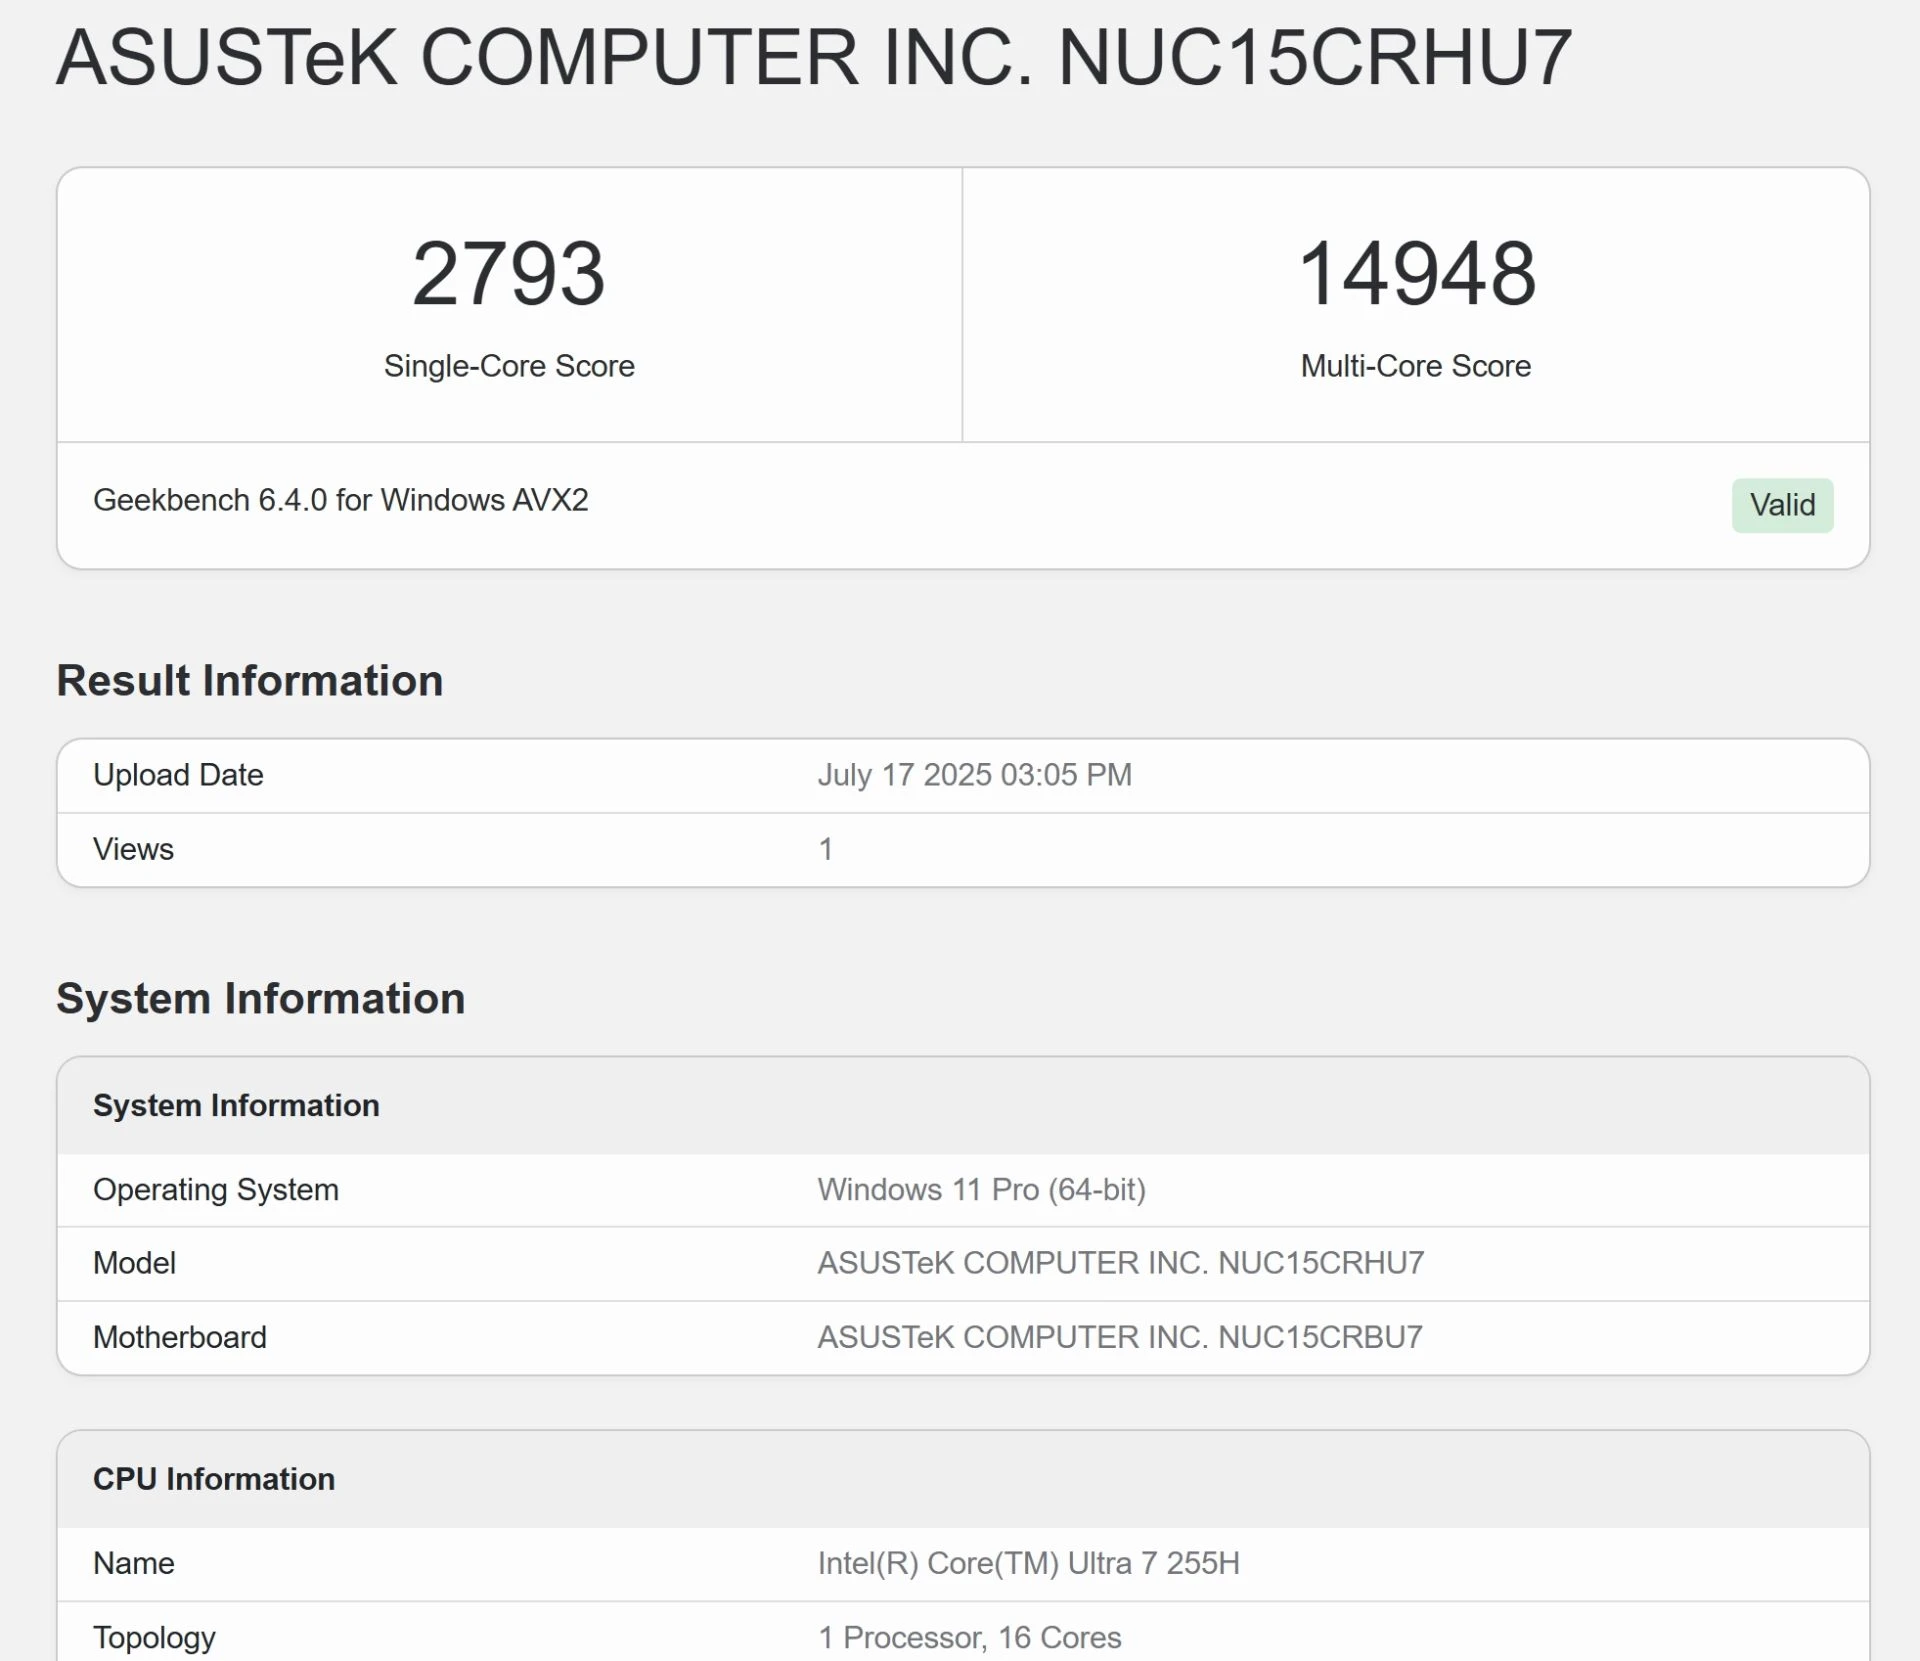Click Geekbench 6.4.0 for Windows AVX2 text
This screenshot has height=1661, width=1920.
[341, 500]
